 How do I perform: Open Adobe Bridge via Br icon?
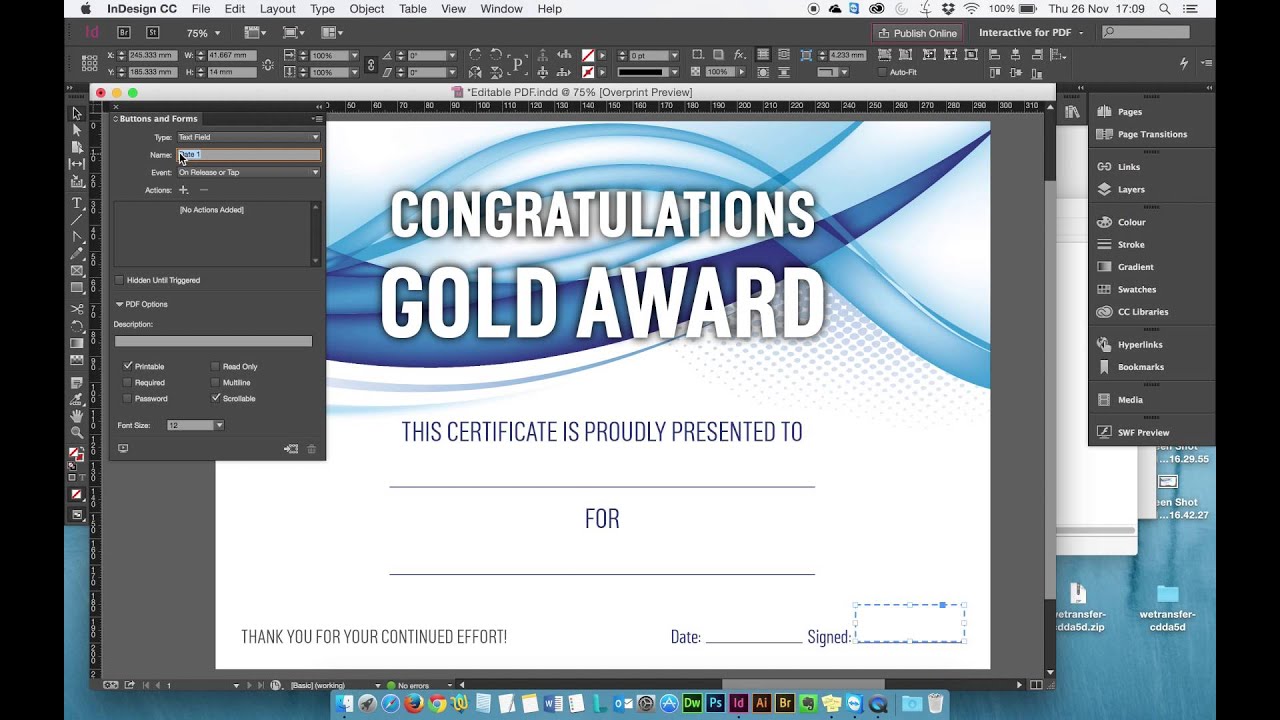coord(124,32)
